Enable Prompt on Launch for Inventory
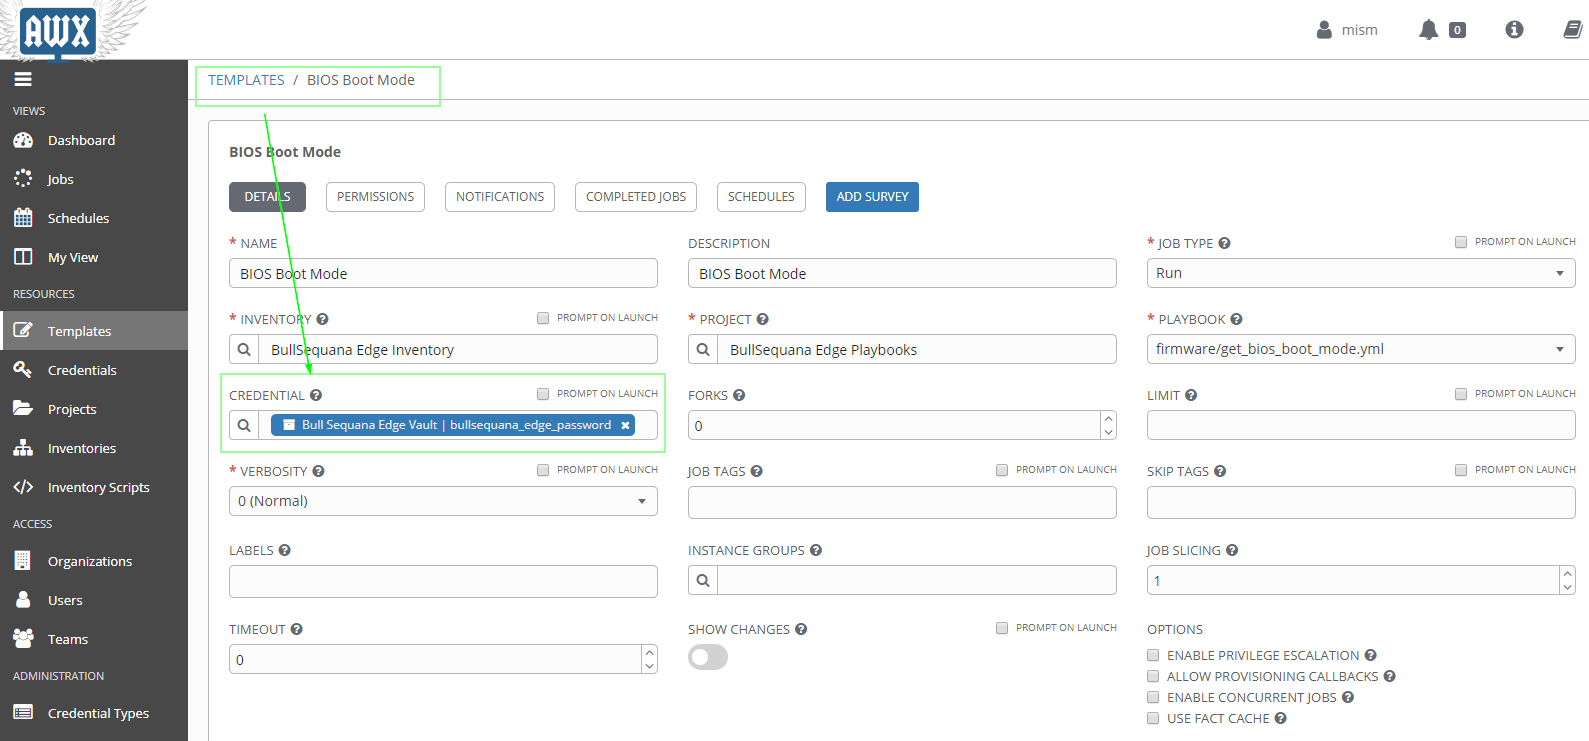This screenshot has width=1589, height=741. [543, 318]
